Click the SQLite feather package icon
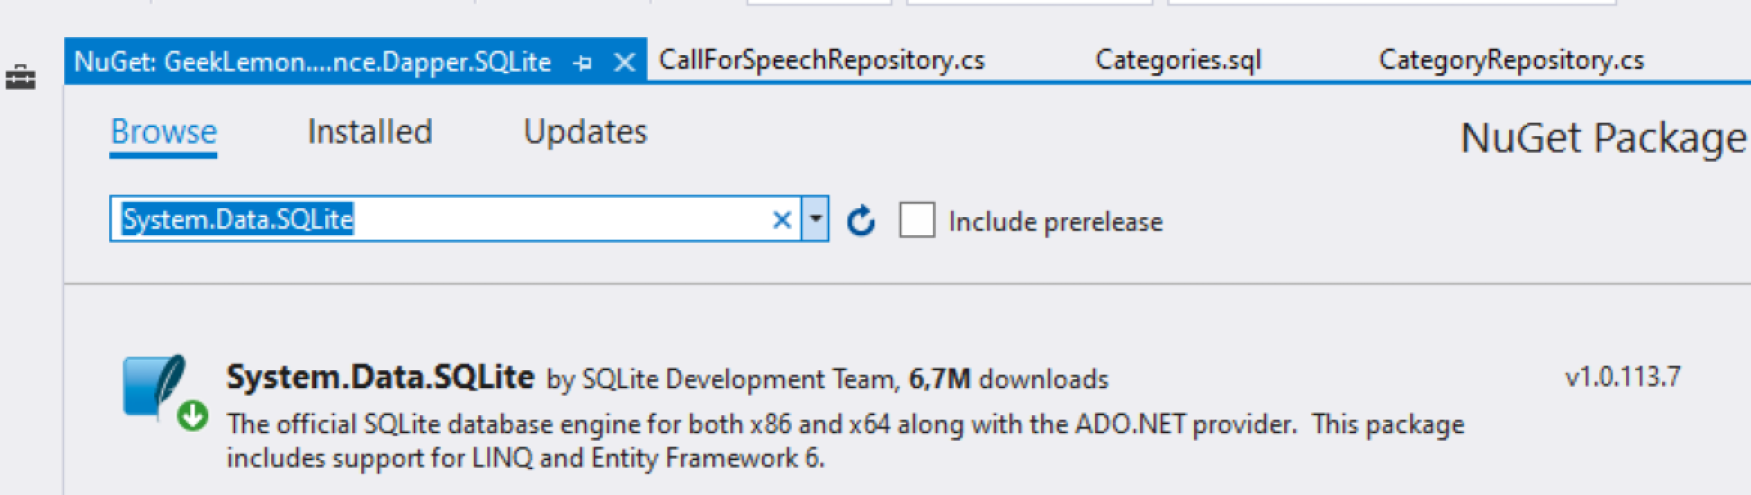Image resolution: width=1751 pixels, height=495 pixels. [154, 385]
